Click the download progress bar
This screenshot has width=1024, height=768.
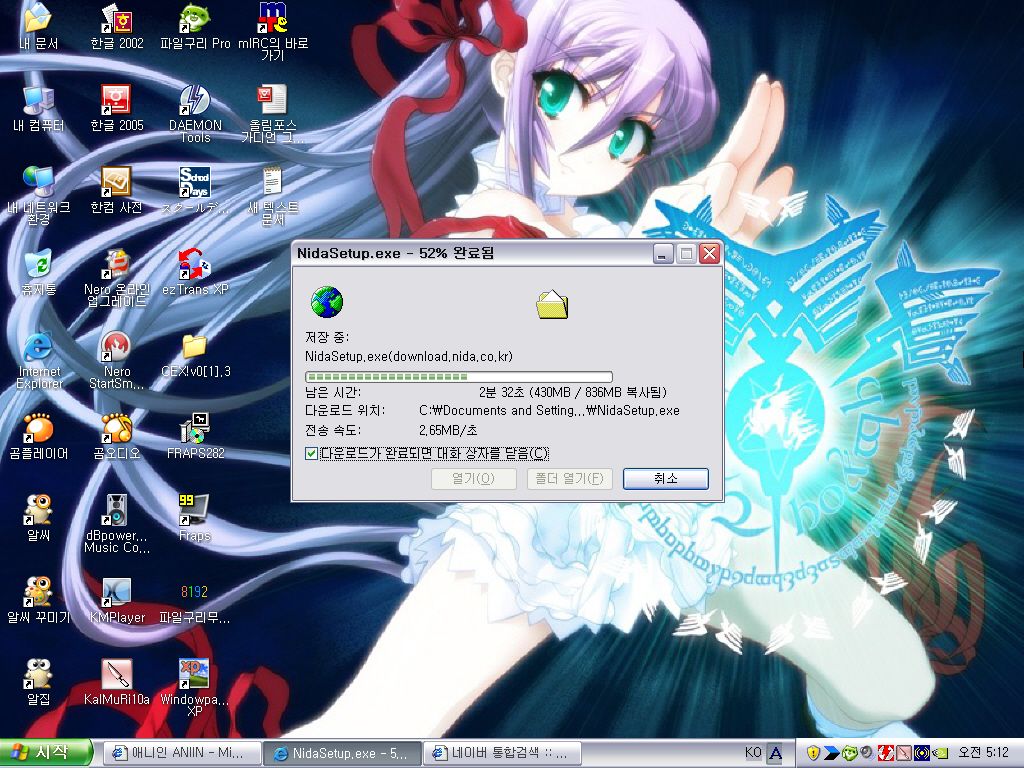(x=458, y=377)
